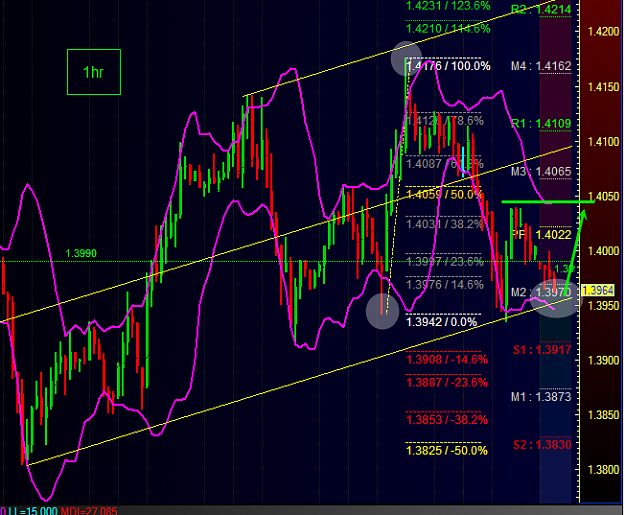Click the R2 : 1.4214 pivot label
Viewport: 625px width, 515px height.
pos(541,10)
